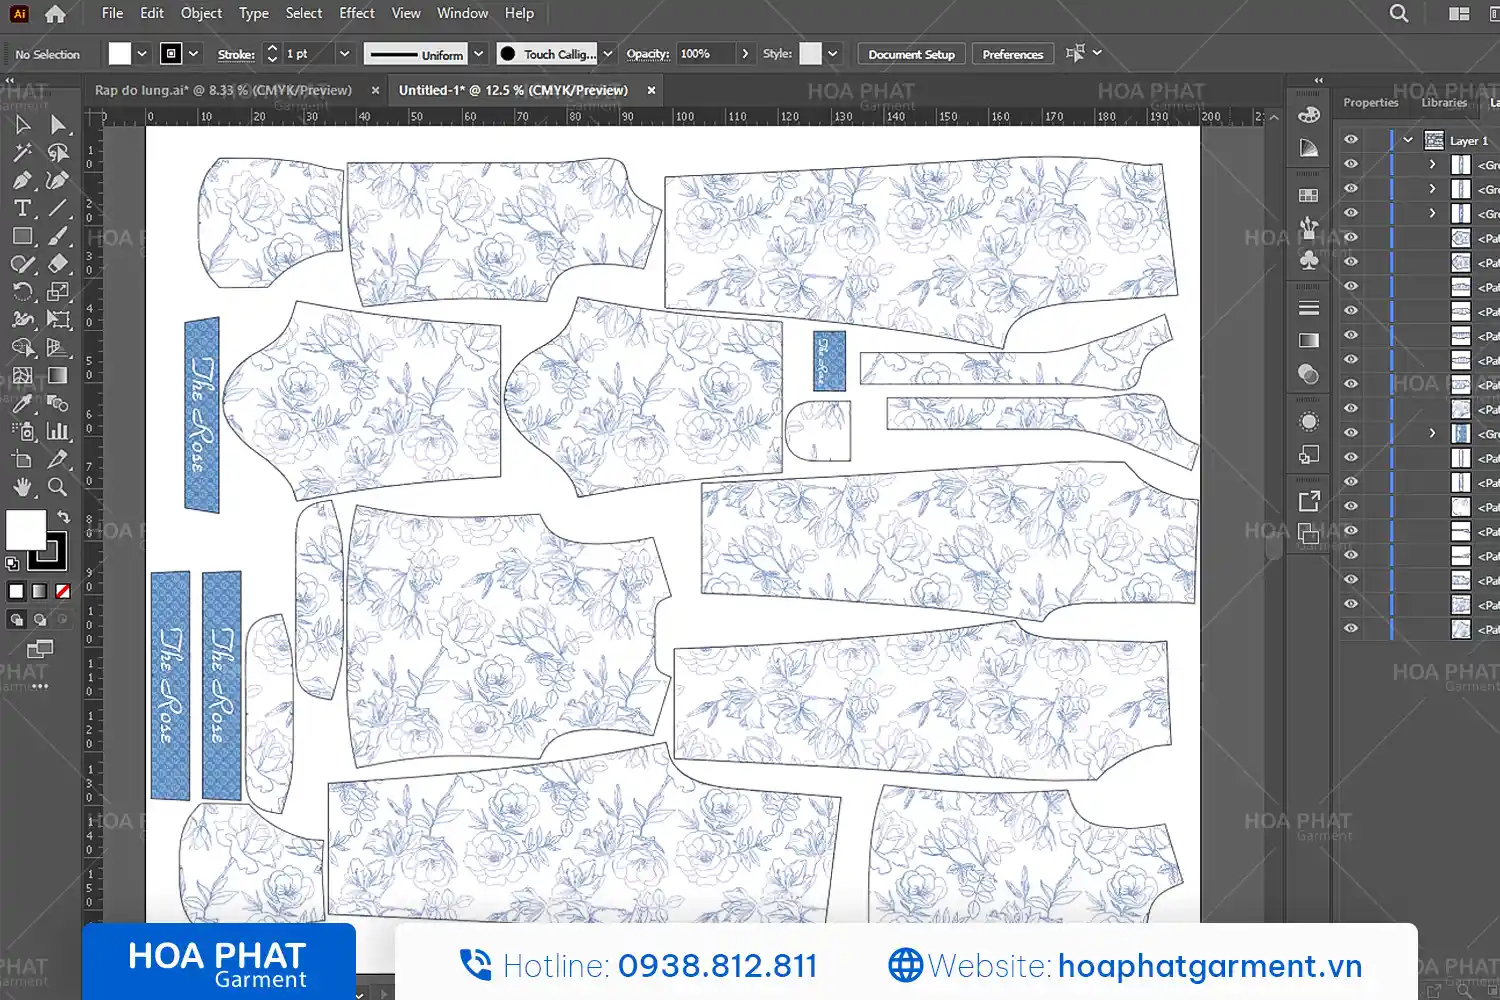Pick the Eyedropper tool

click(22, 404)
